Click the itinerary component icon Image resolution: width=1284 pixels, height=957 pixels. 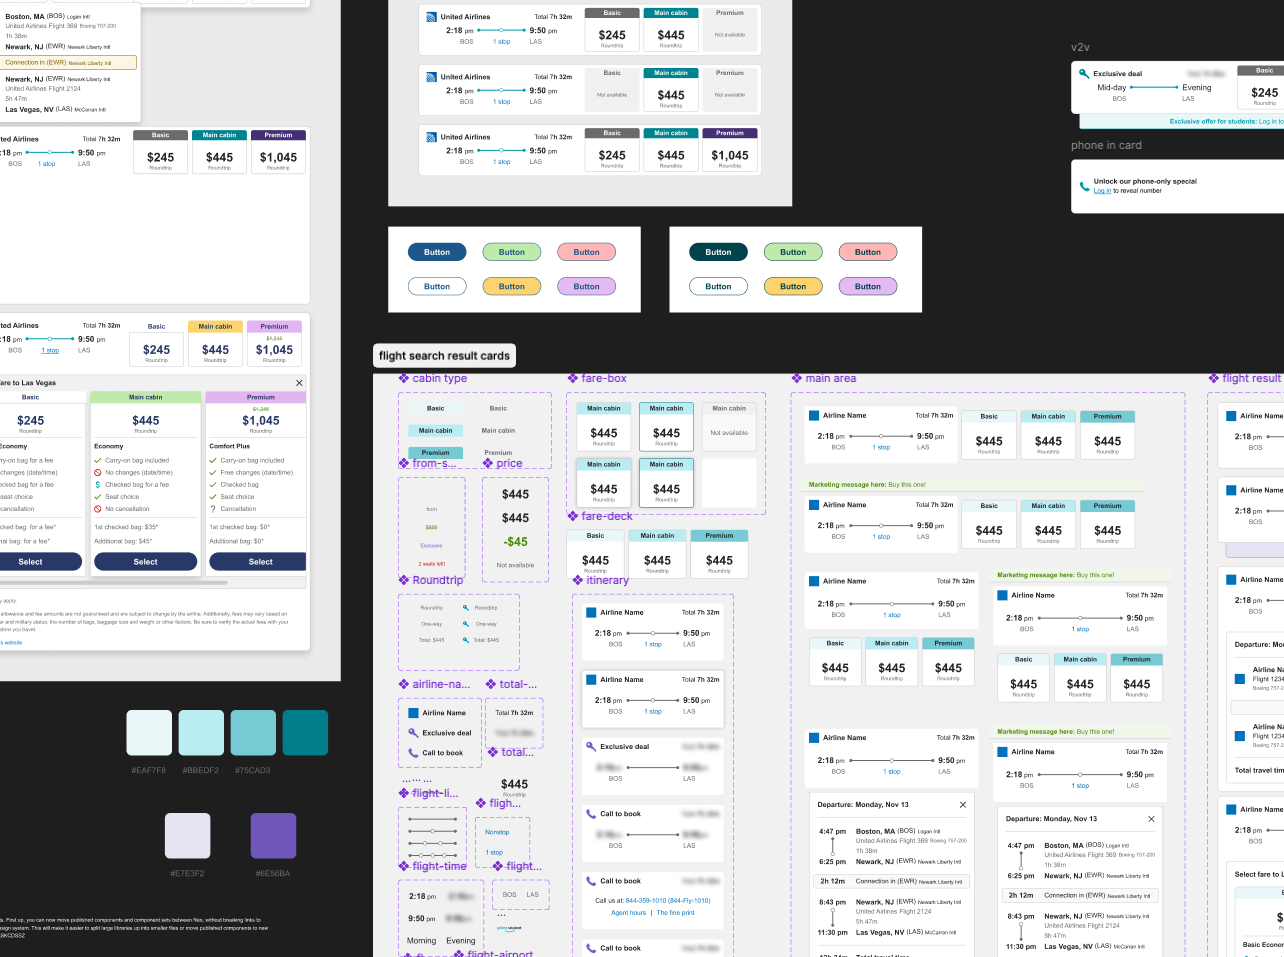click(578, 580)
